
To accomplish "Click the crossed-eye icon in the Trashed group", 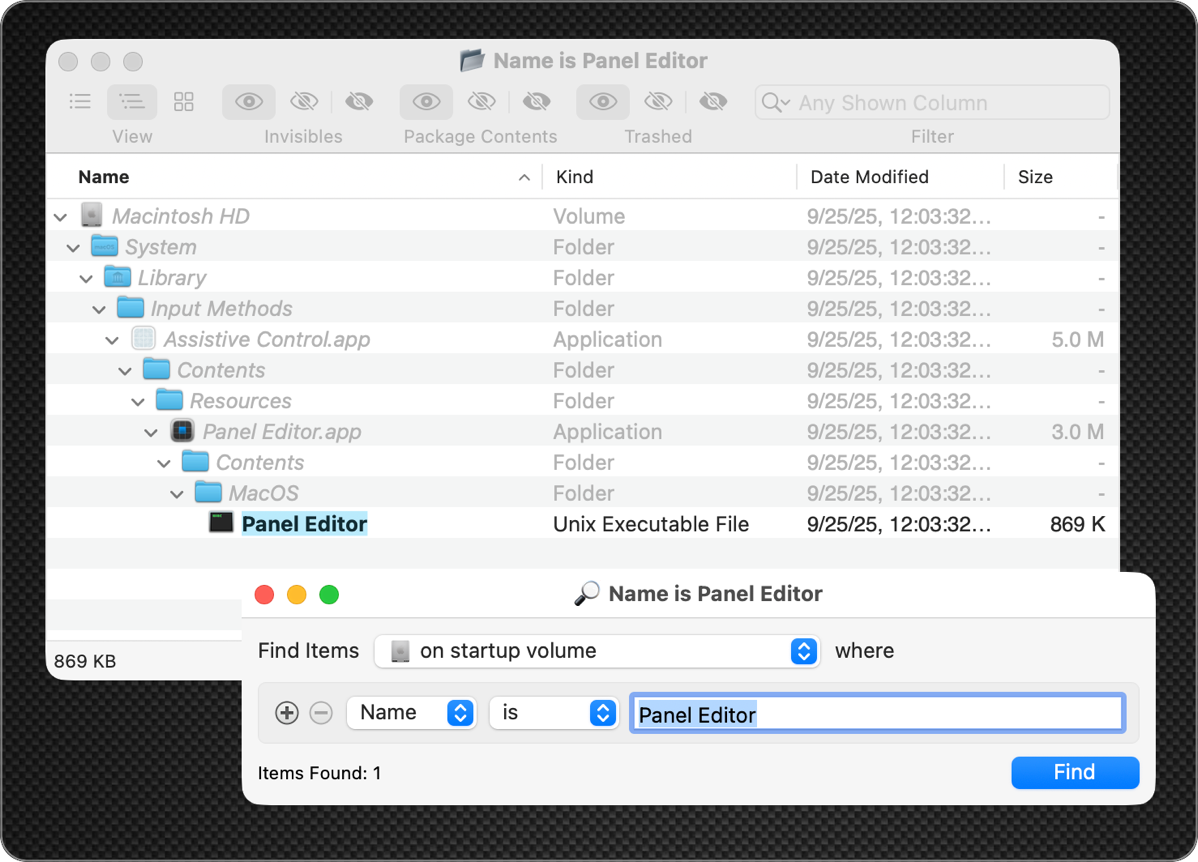I will pos(658,101).
